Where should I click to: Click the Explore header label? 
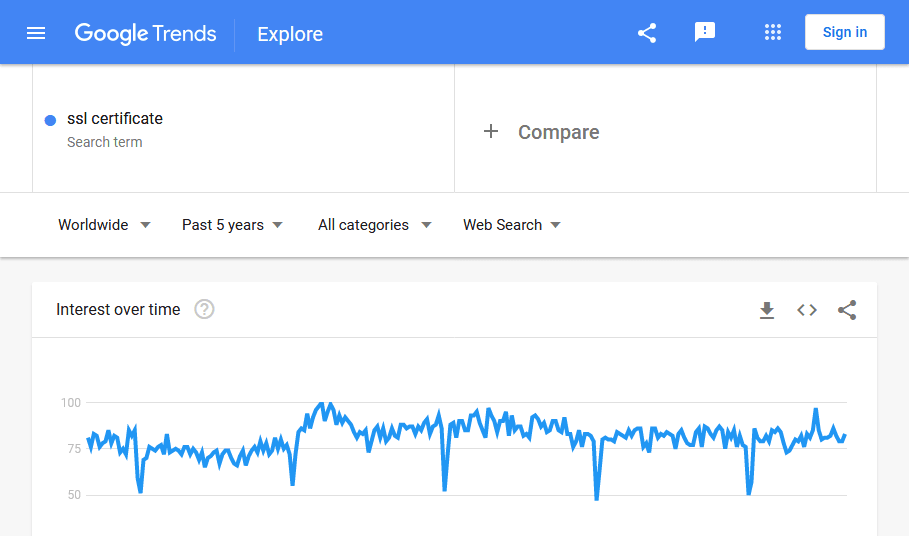click(290, 34)
